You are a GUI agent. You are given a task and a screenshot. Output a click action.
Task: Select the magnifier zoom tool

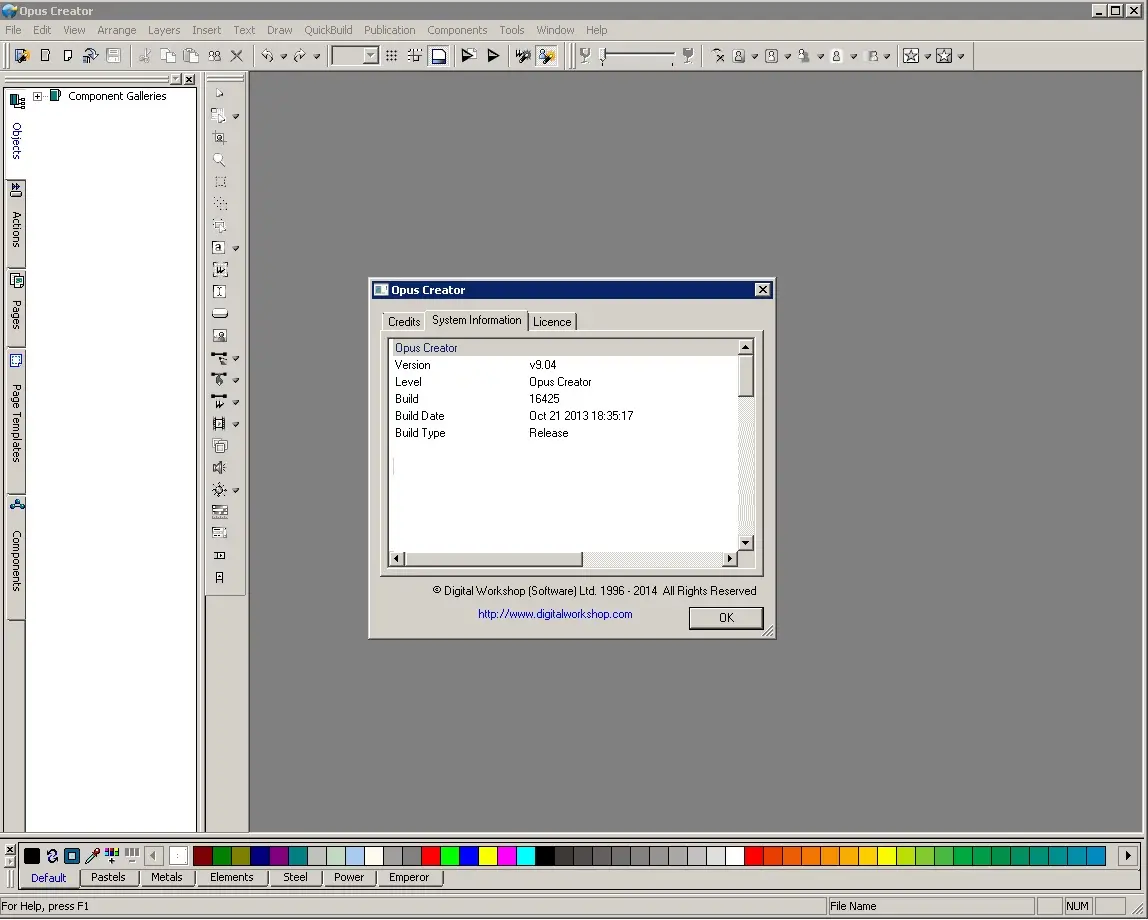(x=219, y=160)
